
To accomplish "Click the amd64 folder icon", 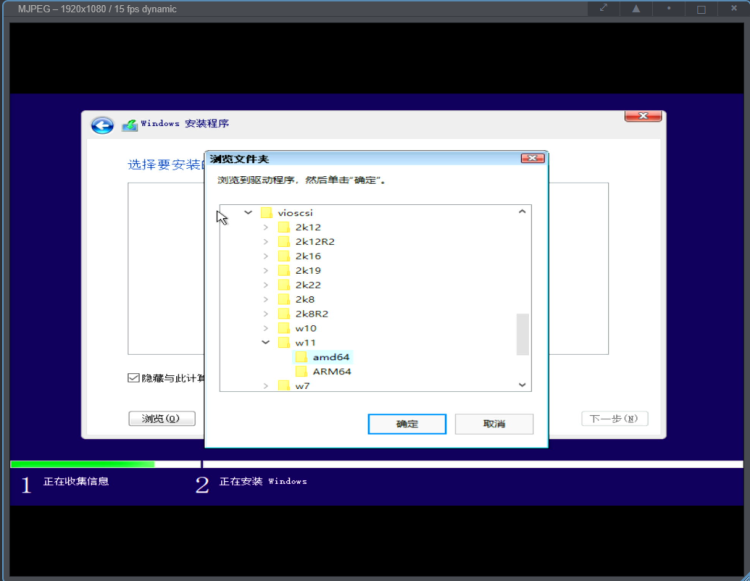I will (x=301, y=357).
